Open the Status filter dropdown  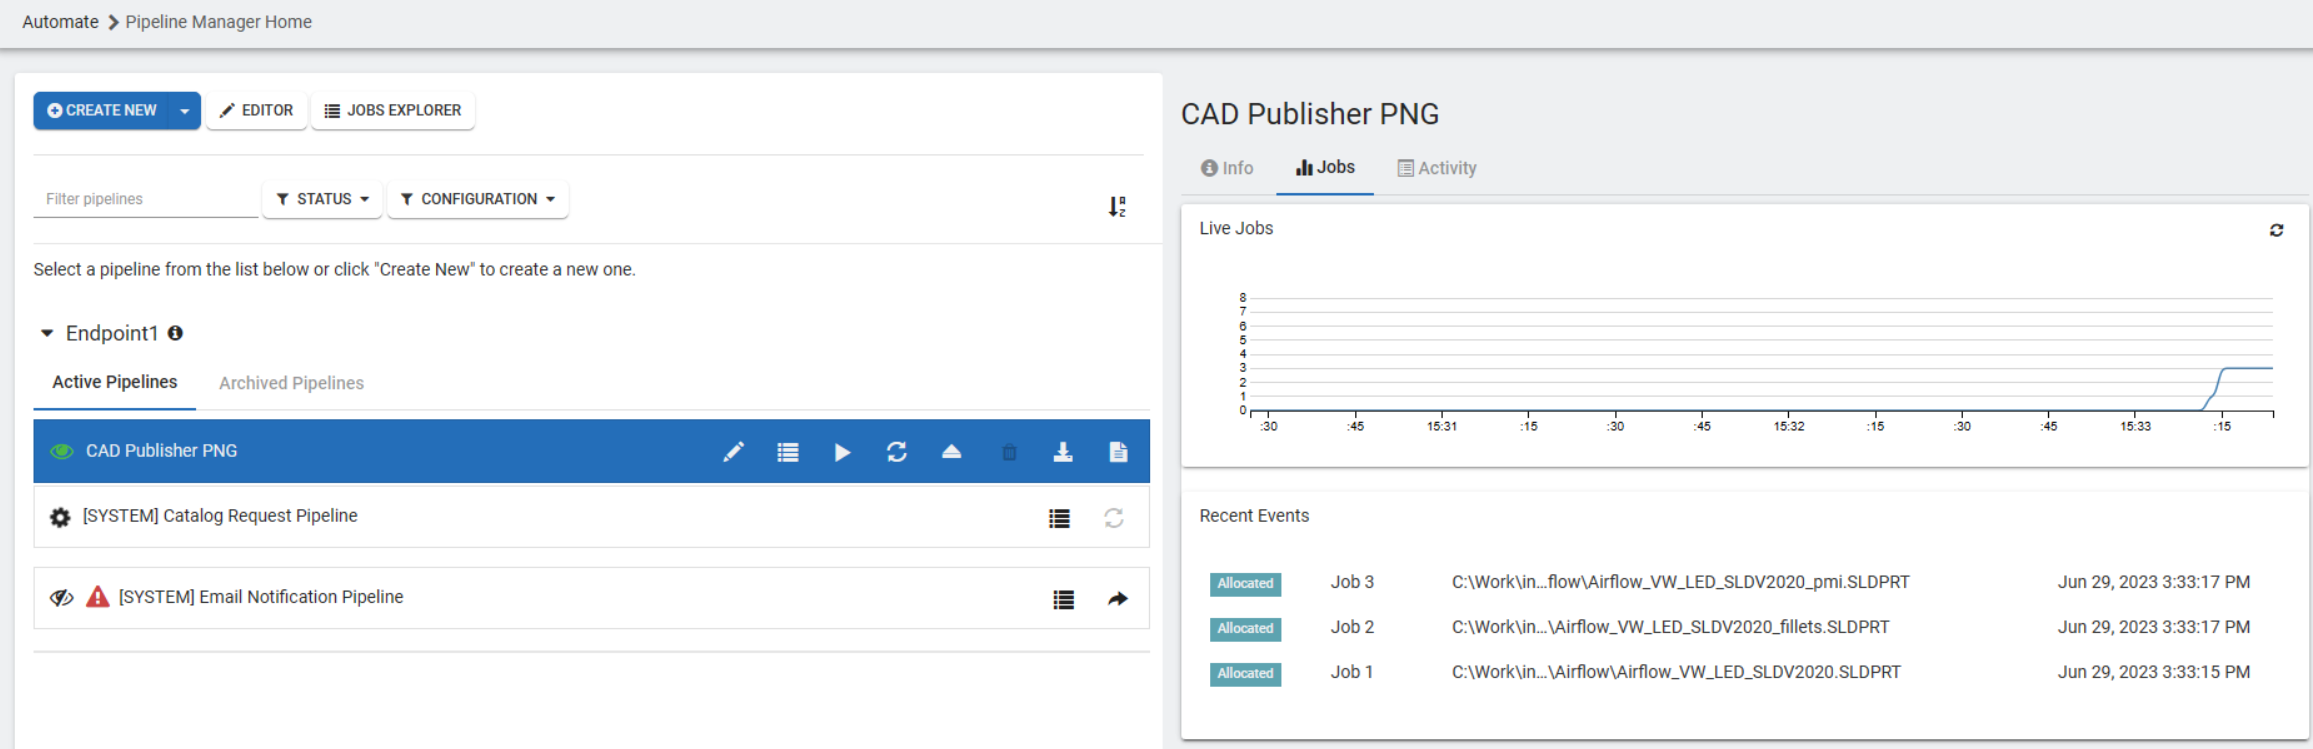coord(323,199)
